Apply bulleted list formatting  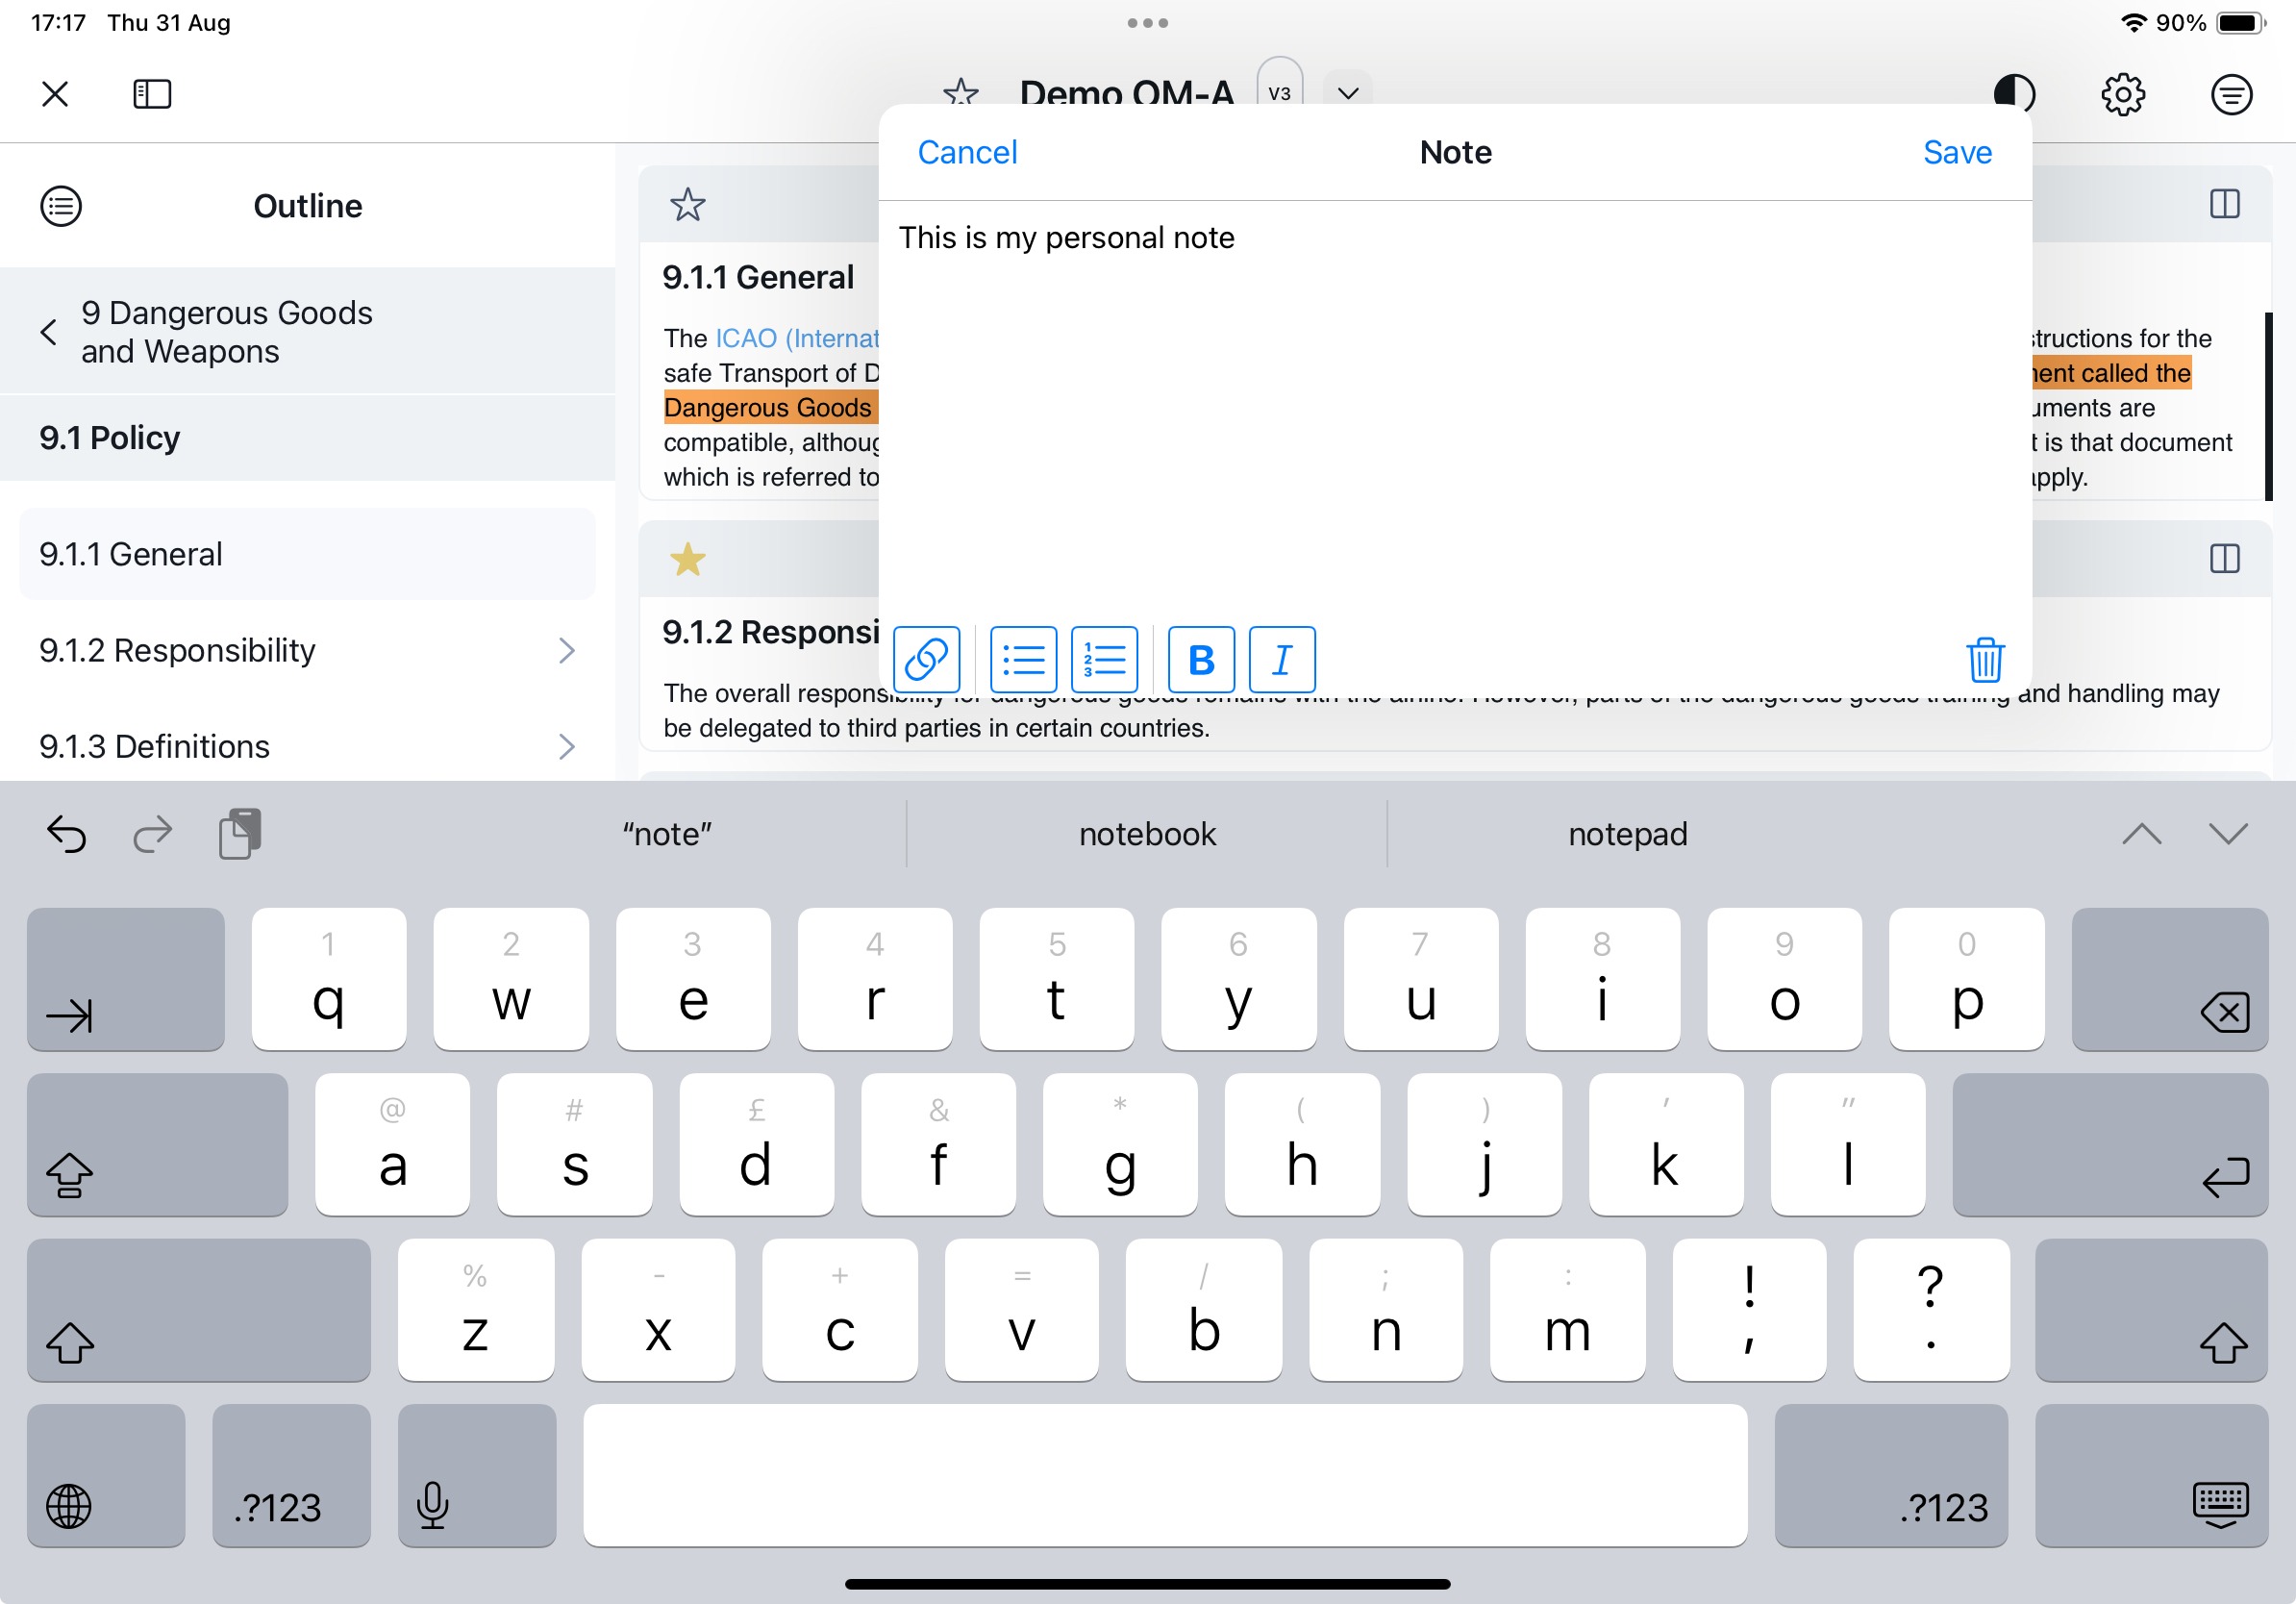pyautogui.click(x=1023, y=659)
